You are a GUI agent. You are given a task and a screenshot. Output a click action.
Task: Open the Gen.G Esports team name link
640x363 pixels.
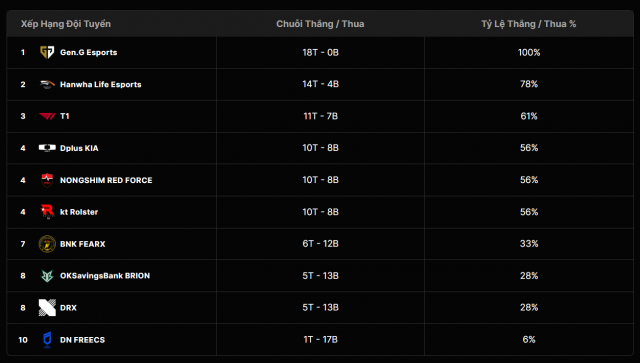point(89,52)
